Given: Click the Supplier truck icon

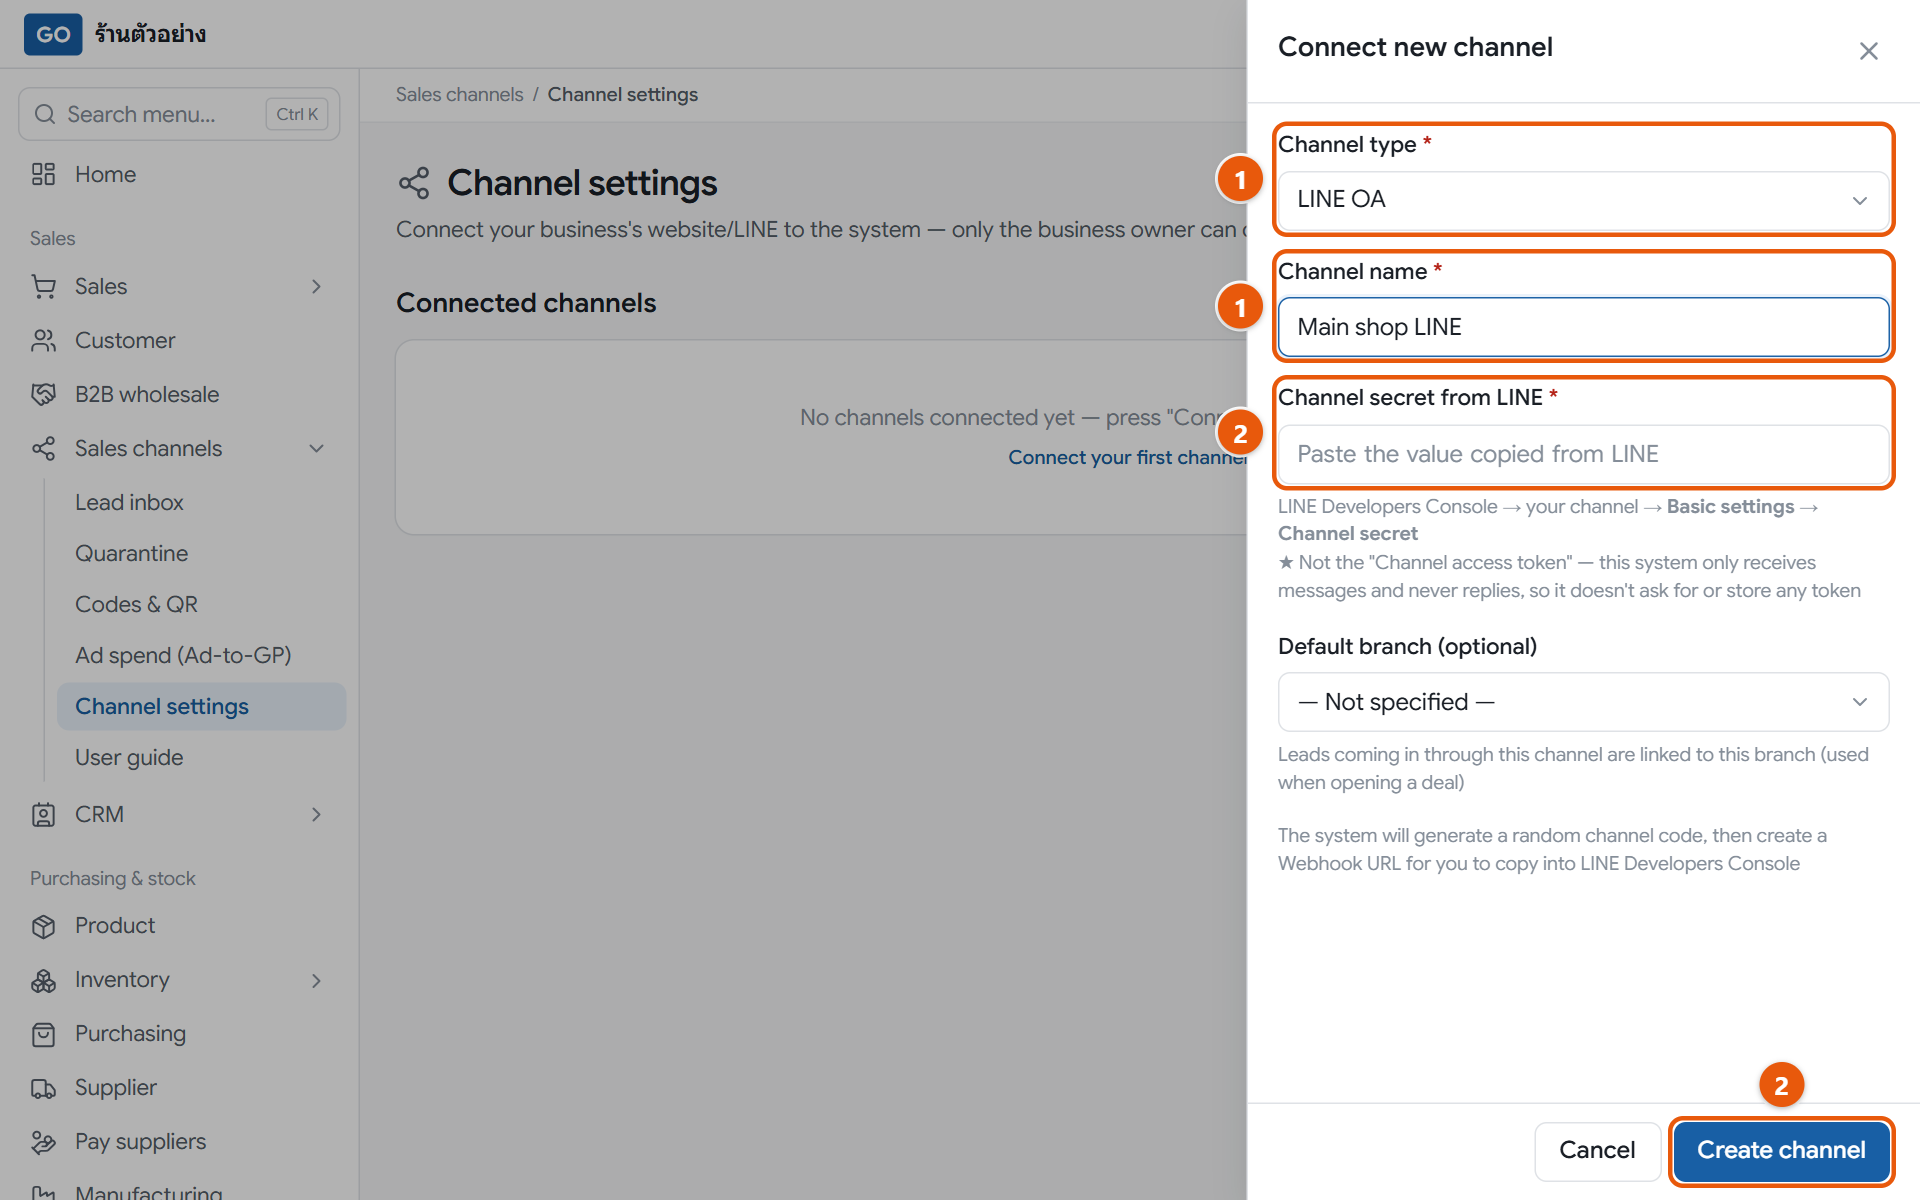Looking at the screenshot, I should tap(43, 1088).
